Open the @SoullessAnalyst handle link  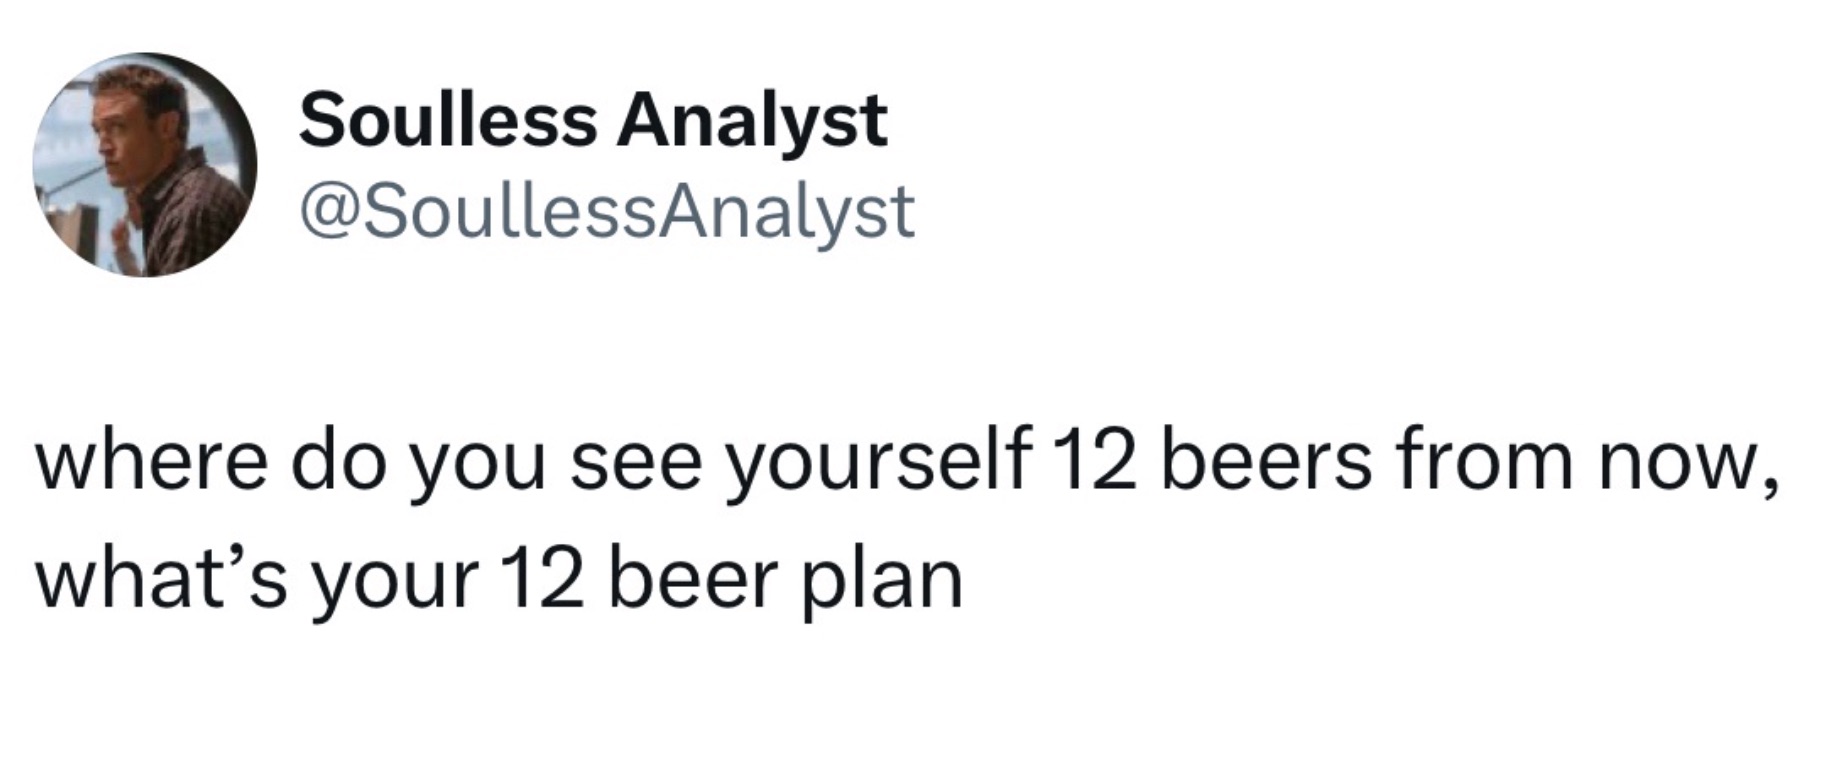pyautogui.click(x=606, y=212)
